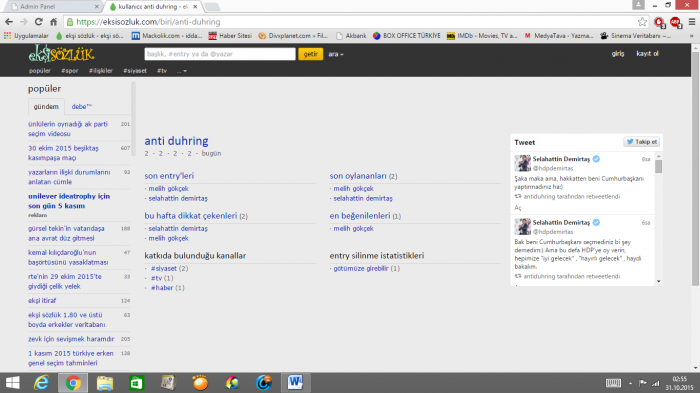This screenshot has width=700, height=393.
Task: Bookmark page with star icon
Action: [x=642, y=21]
